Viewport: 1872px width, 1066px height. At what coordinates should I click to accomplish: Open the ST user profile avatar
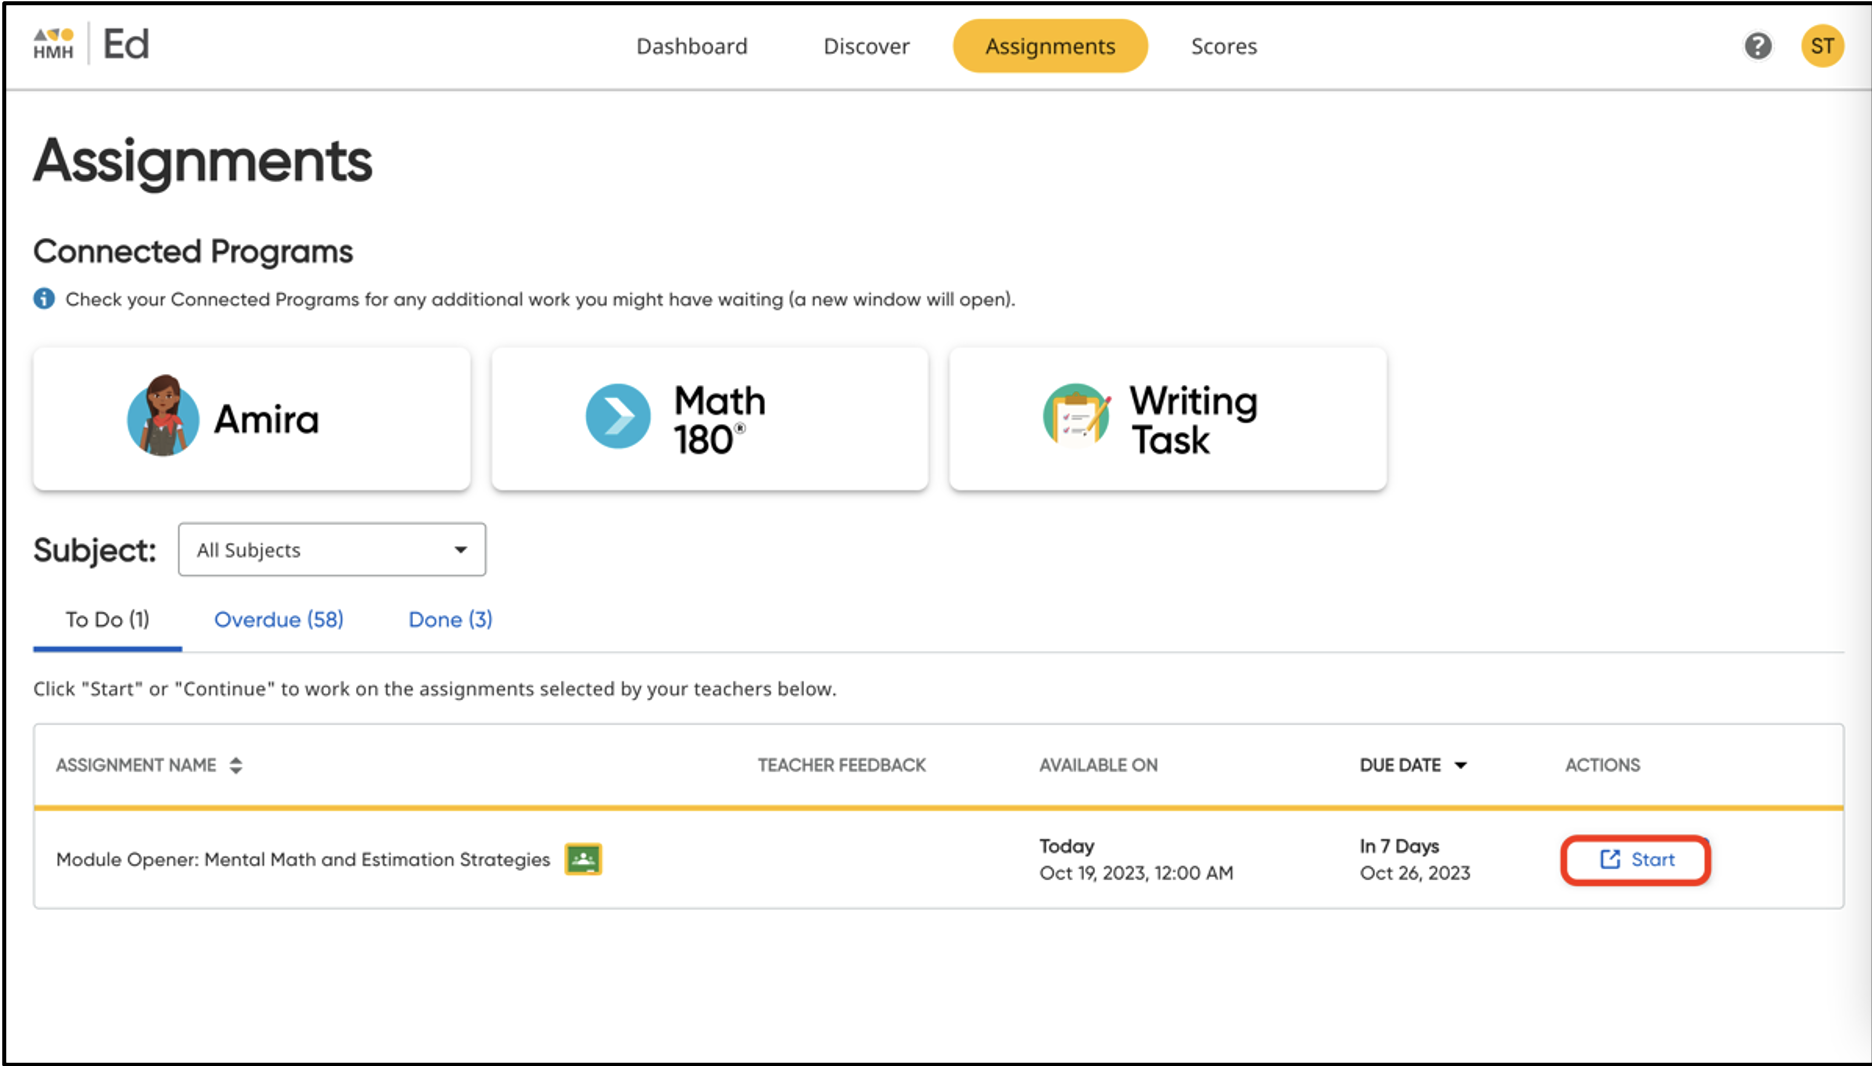(1822, 46)
